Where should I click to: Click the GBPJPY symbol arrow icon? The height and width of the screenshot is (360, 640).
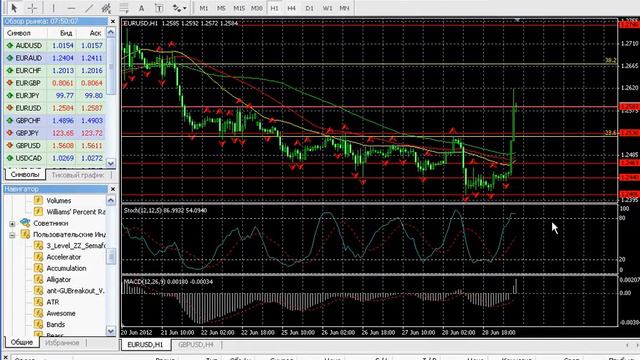tap(10, 133)
